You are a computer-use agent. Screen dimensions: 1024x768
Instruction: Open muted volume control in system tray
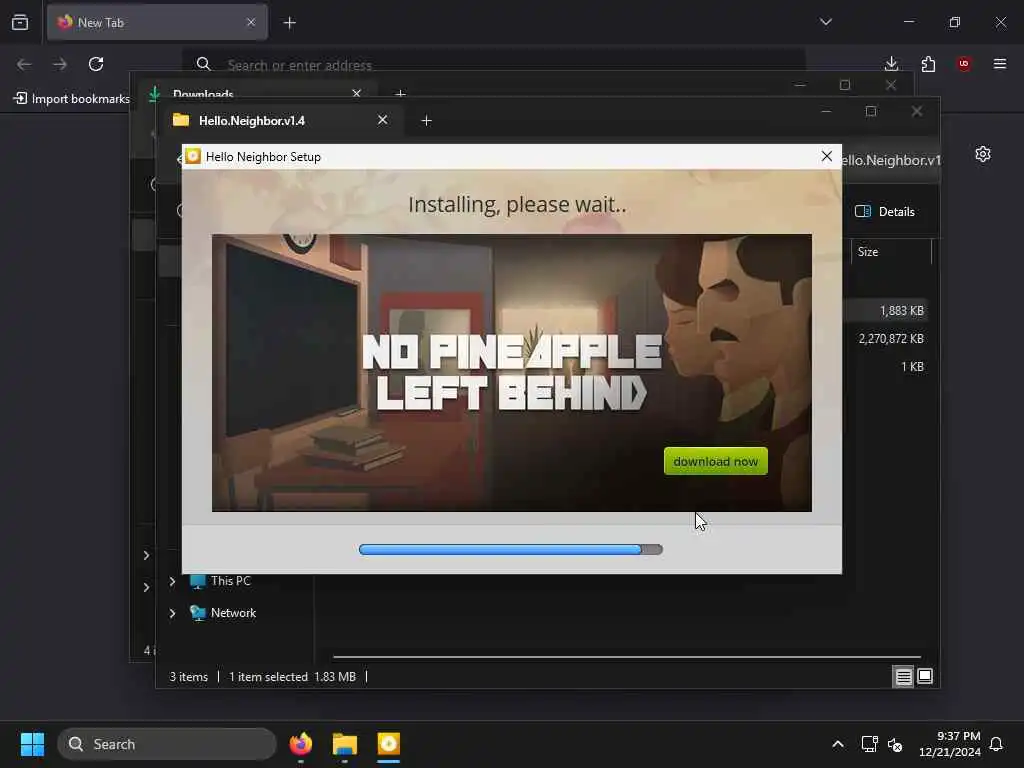895,744
